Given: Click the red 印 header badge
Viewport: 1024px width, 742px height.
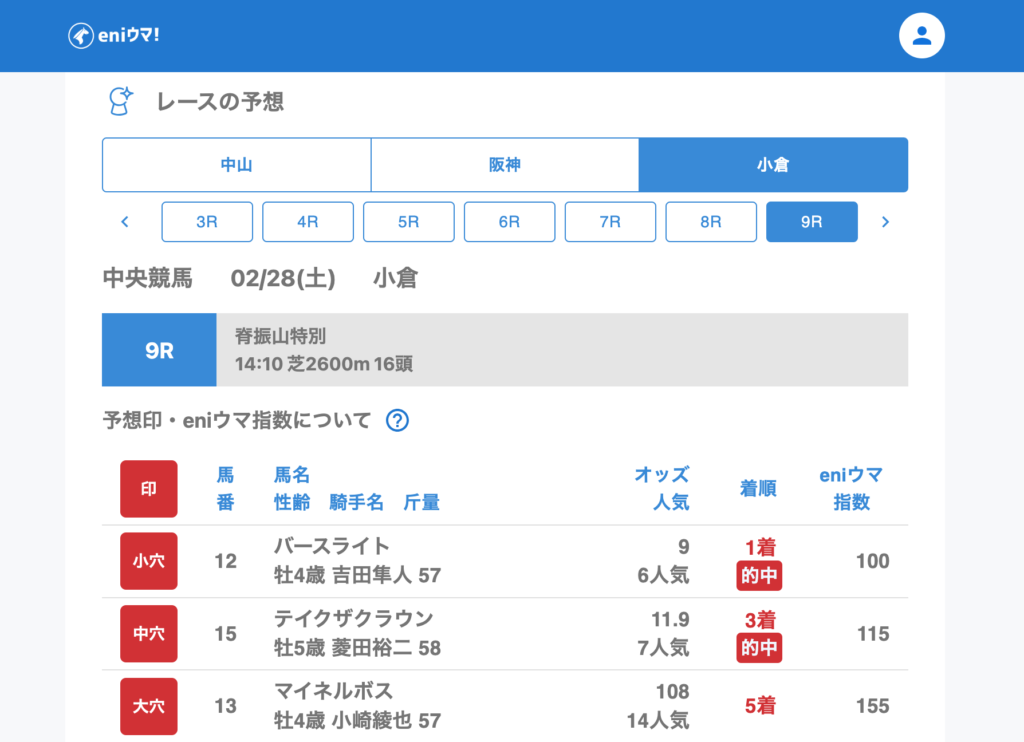Looking at the screenshot, I should click(149, 489).
